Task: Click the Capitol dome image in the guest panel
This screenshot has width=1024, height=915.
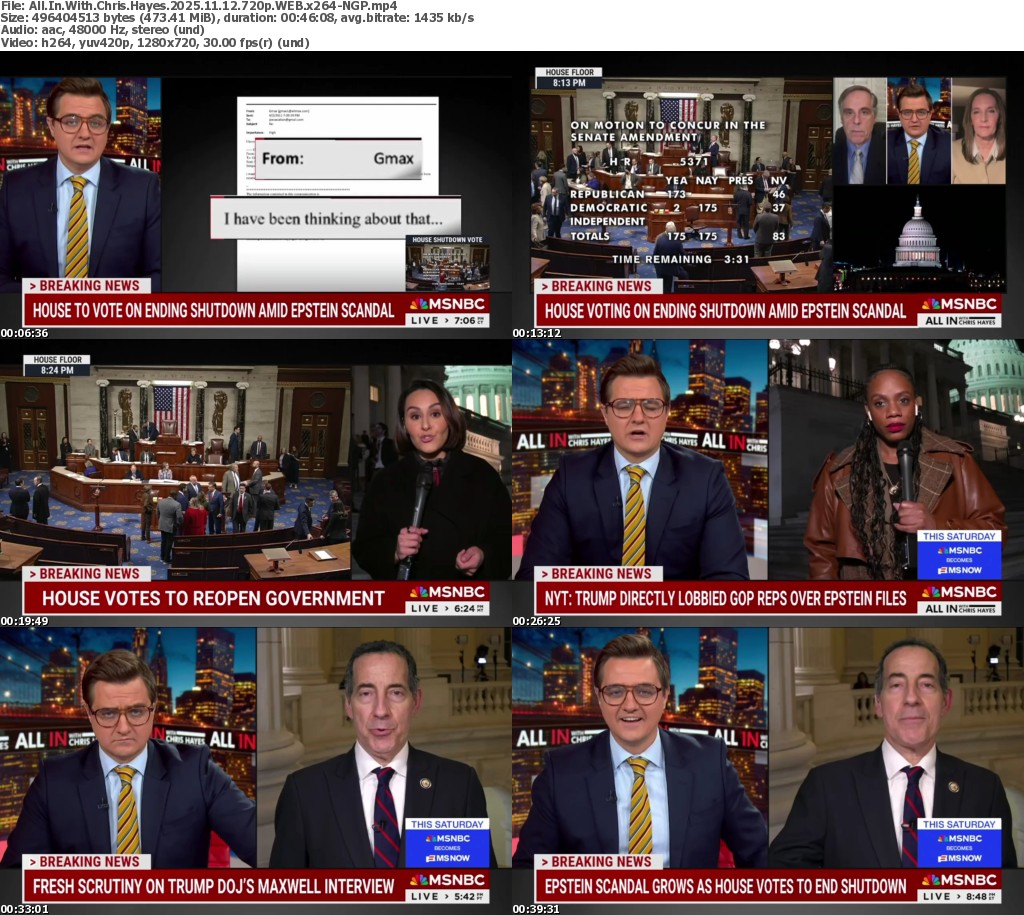Action: click(917, 236)
